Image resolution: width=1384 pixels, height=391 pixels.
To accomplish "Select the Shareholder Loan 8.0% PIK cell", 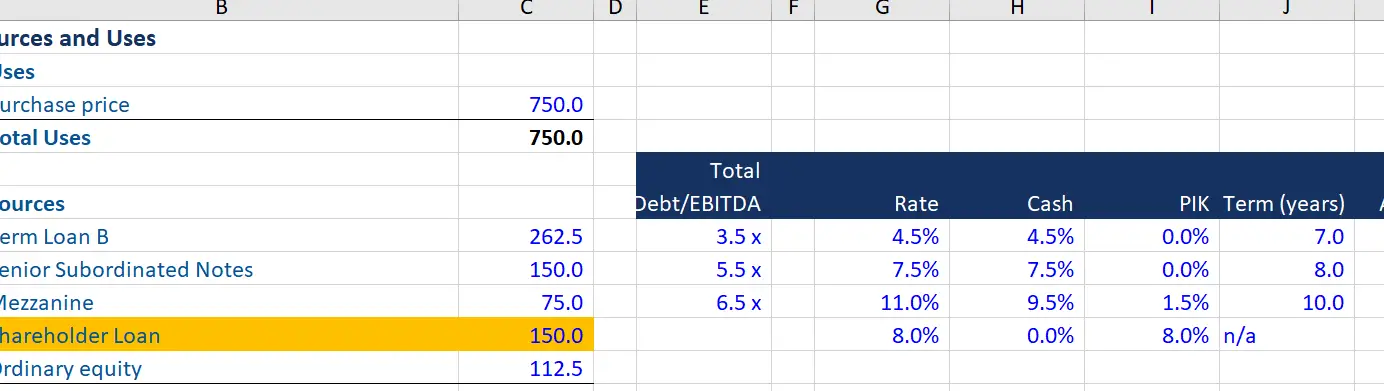I will click(1152, 335).
